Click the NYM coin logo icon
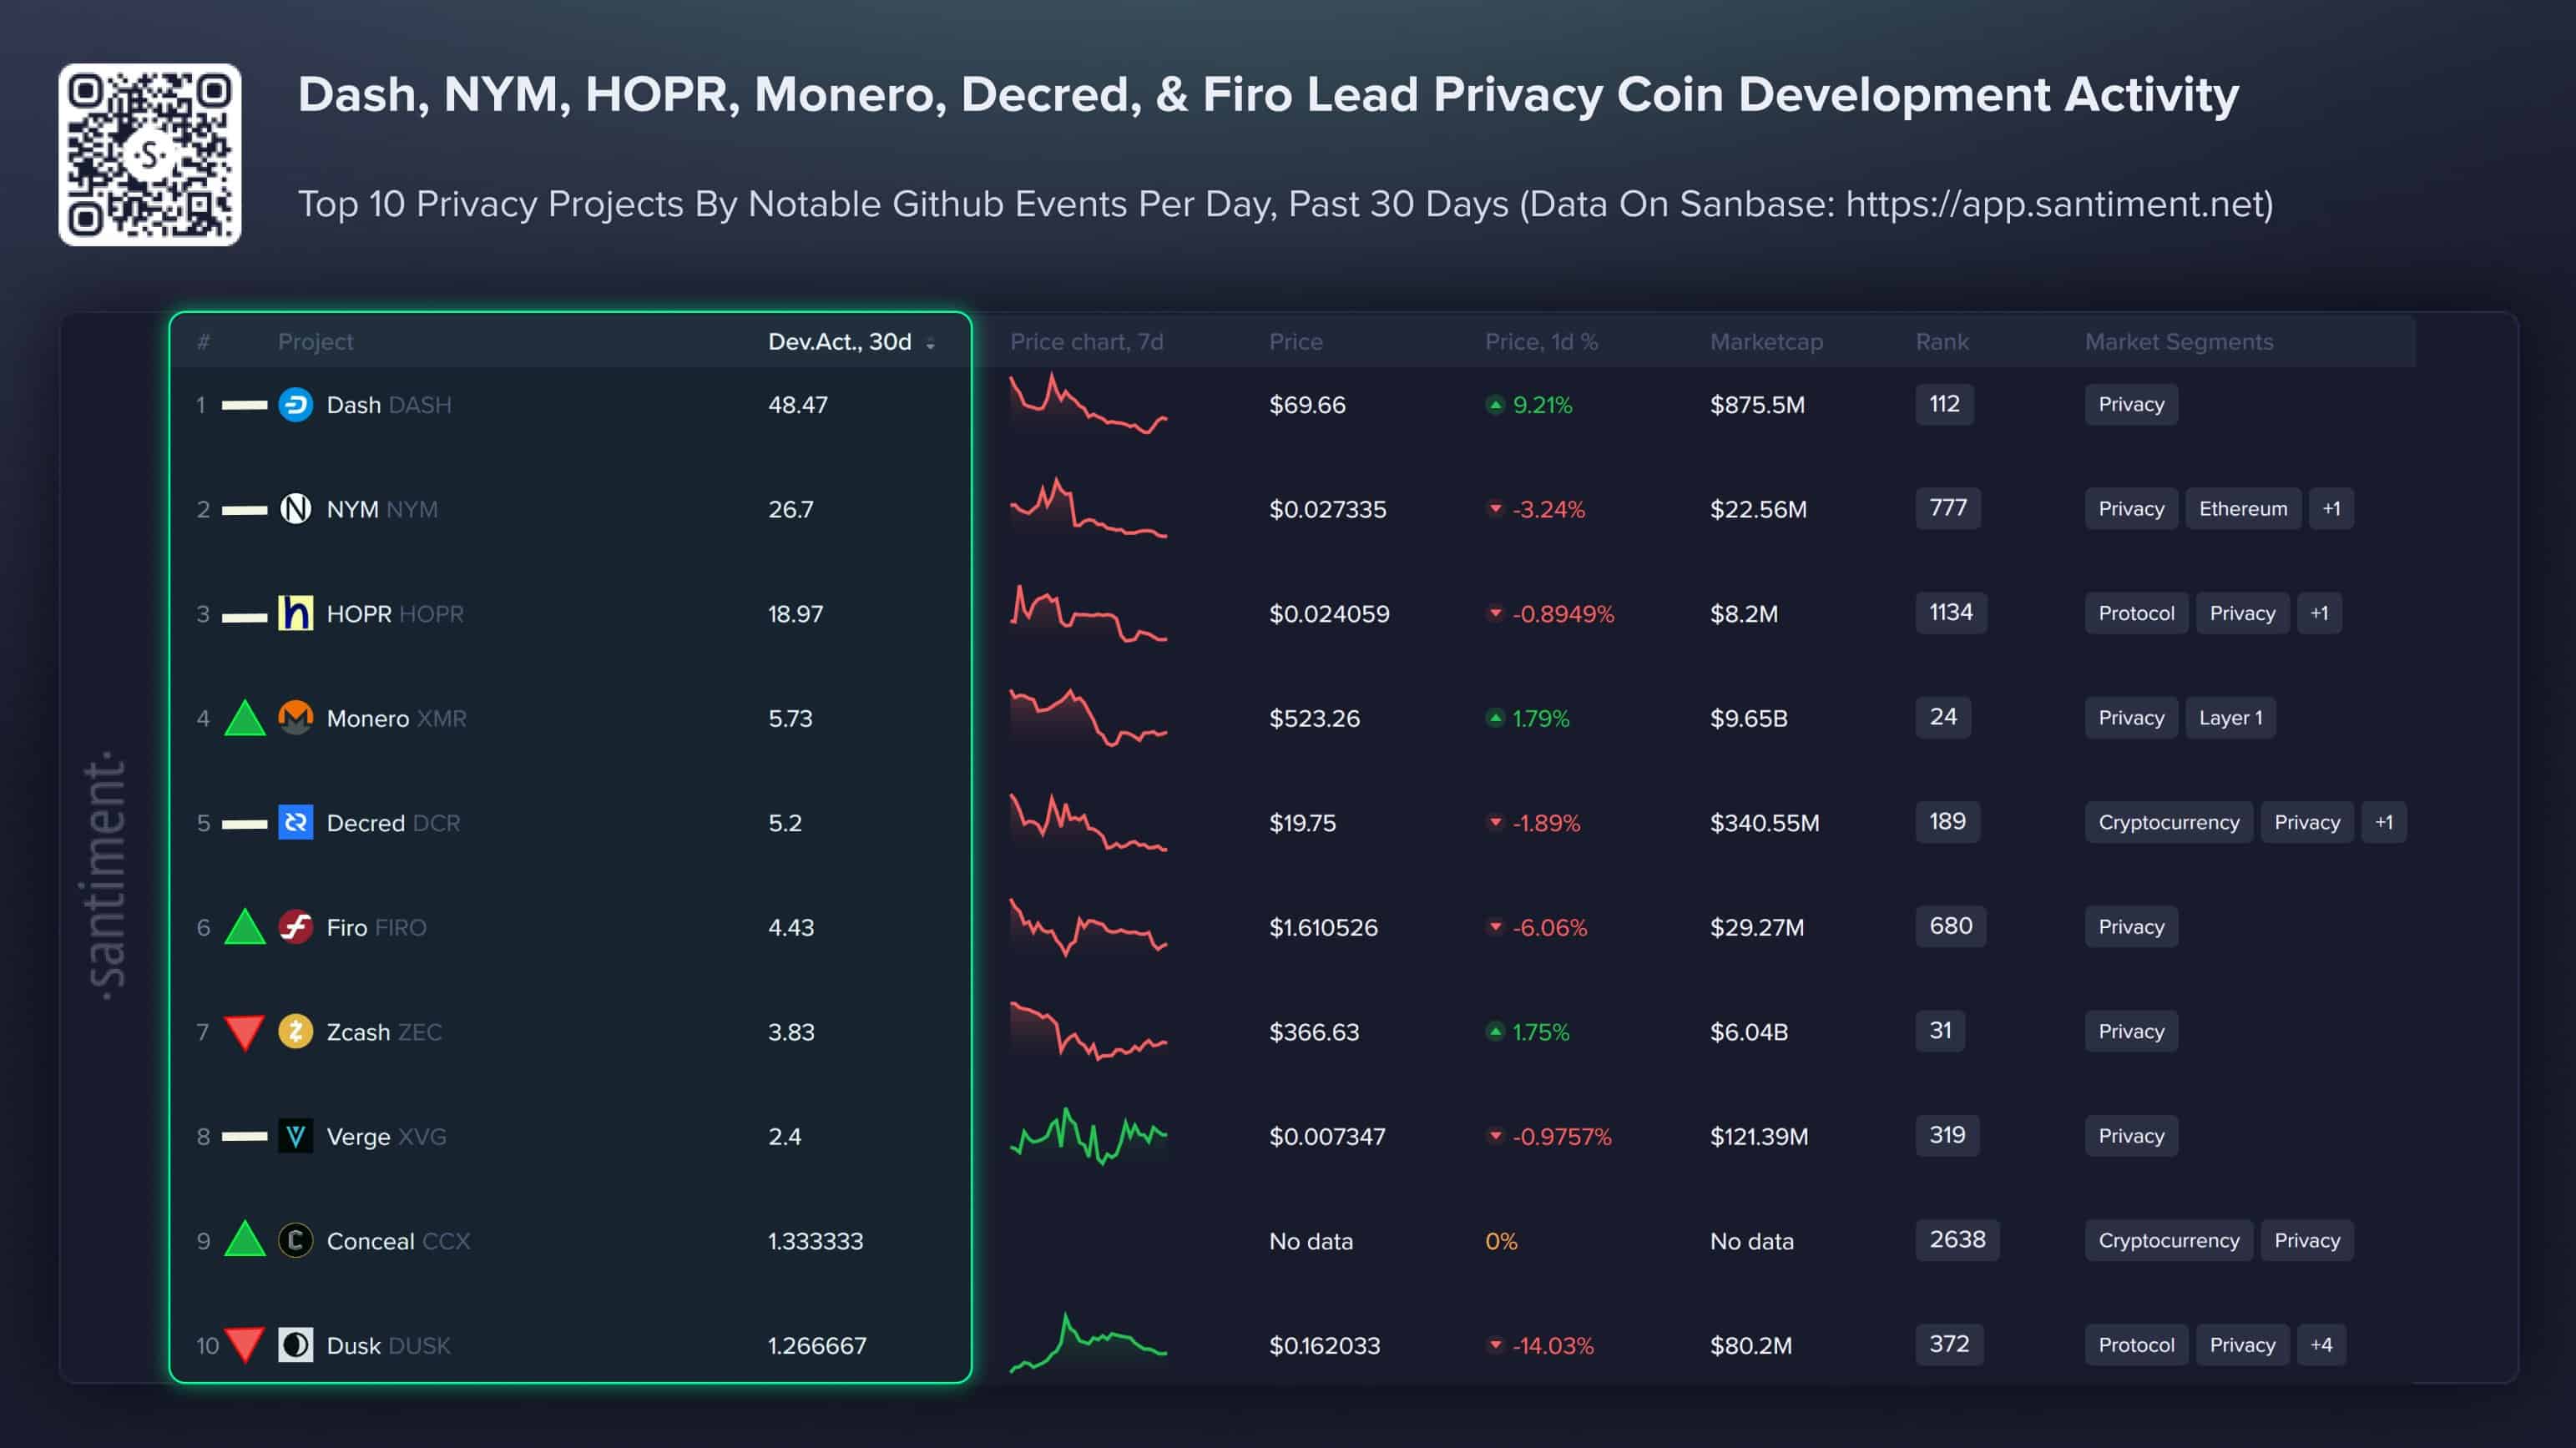2576x1448 pixels. click(295, 509)
